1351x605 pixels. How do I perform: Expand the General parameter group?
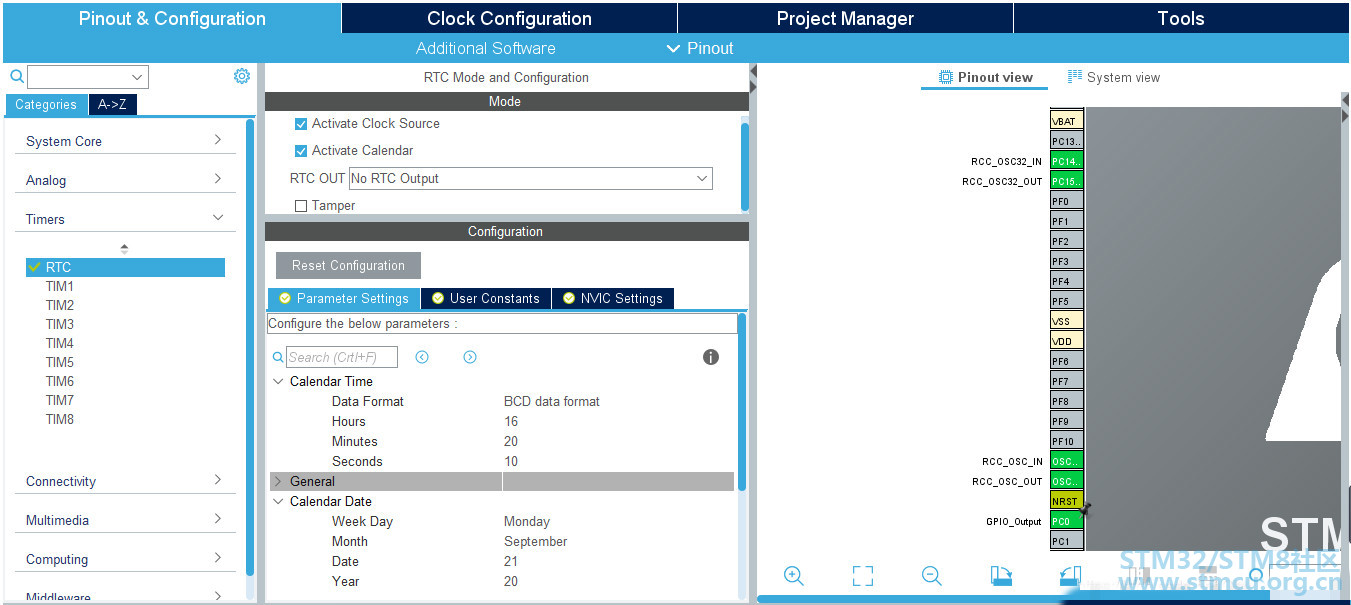(278, 481)
